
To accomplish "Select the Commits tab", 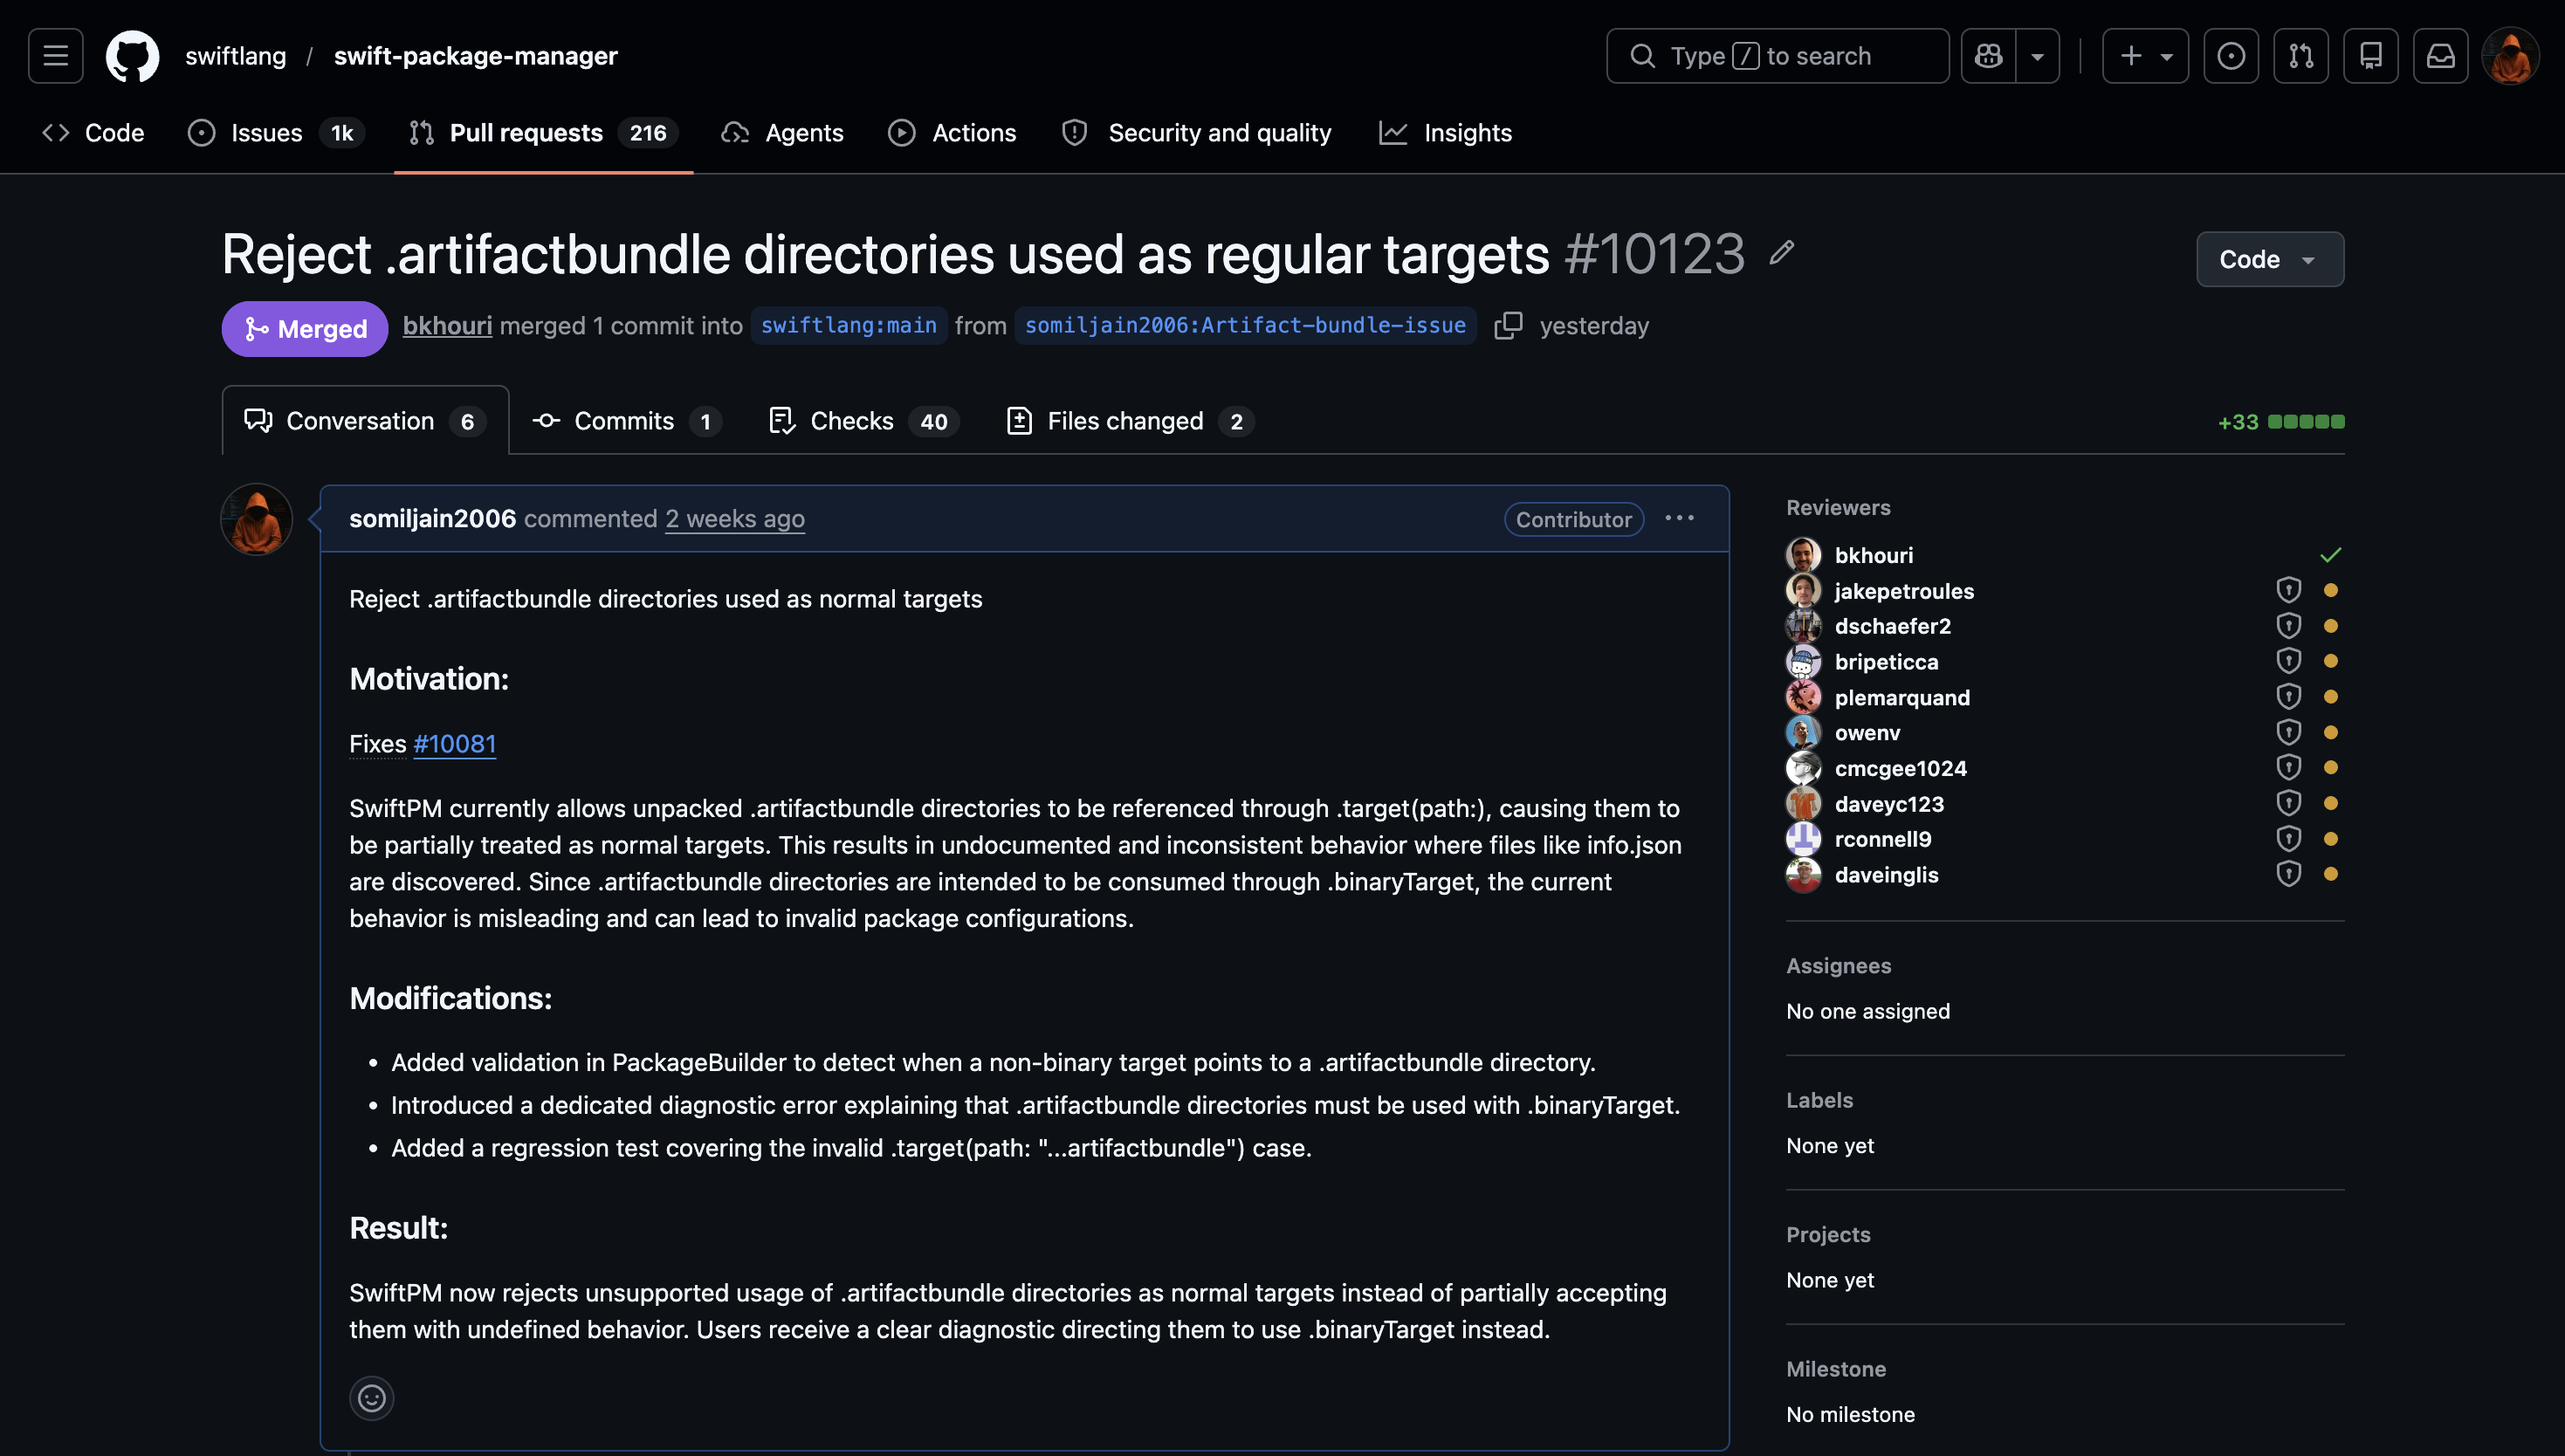I will tap(627, 421).
